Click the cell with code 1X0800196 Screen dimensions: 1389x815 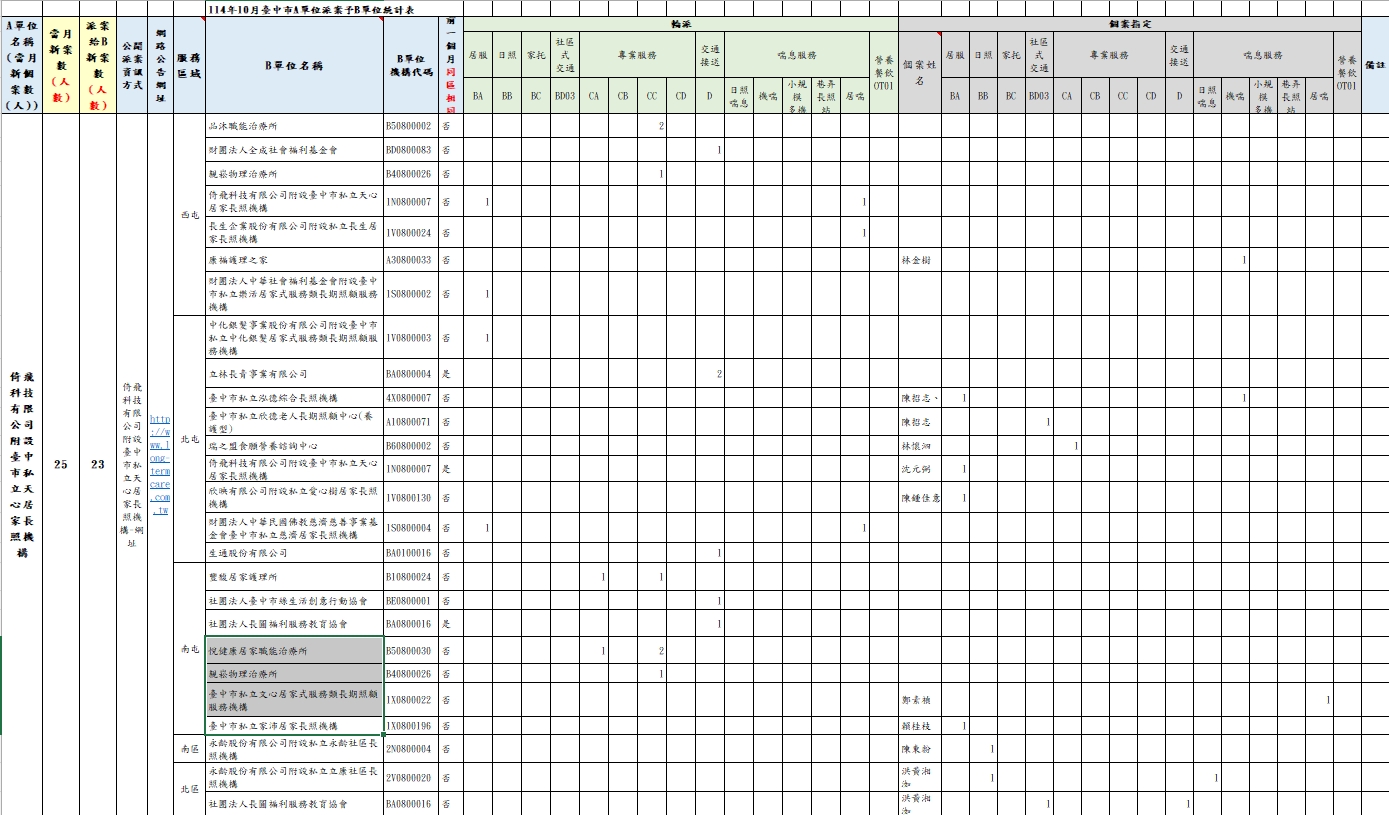tap(409, 726)
